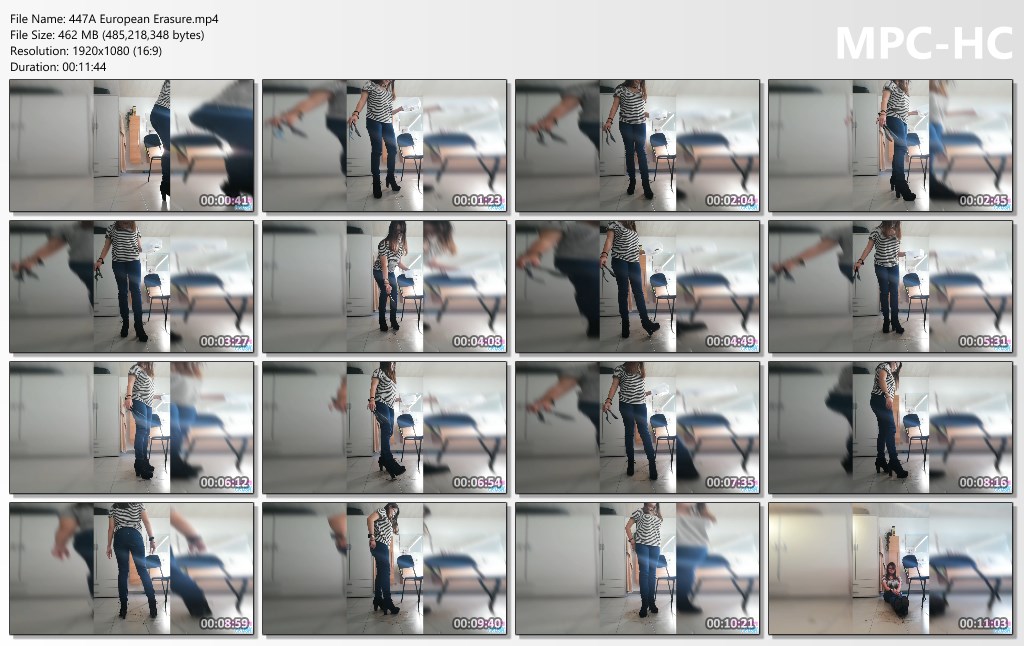Select the thumbnail stamped 00:07:35
This screenshot has width=1024, height=646.
637,428
